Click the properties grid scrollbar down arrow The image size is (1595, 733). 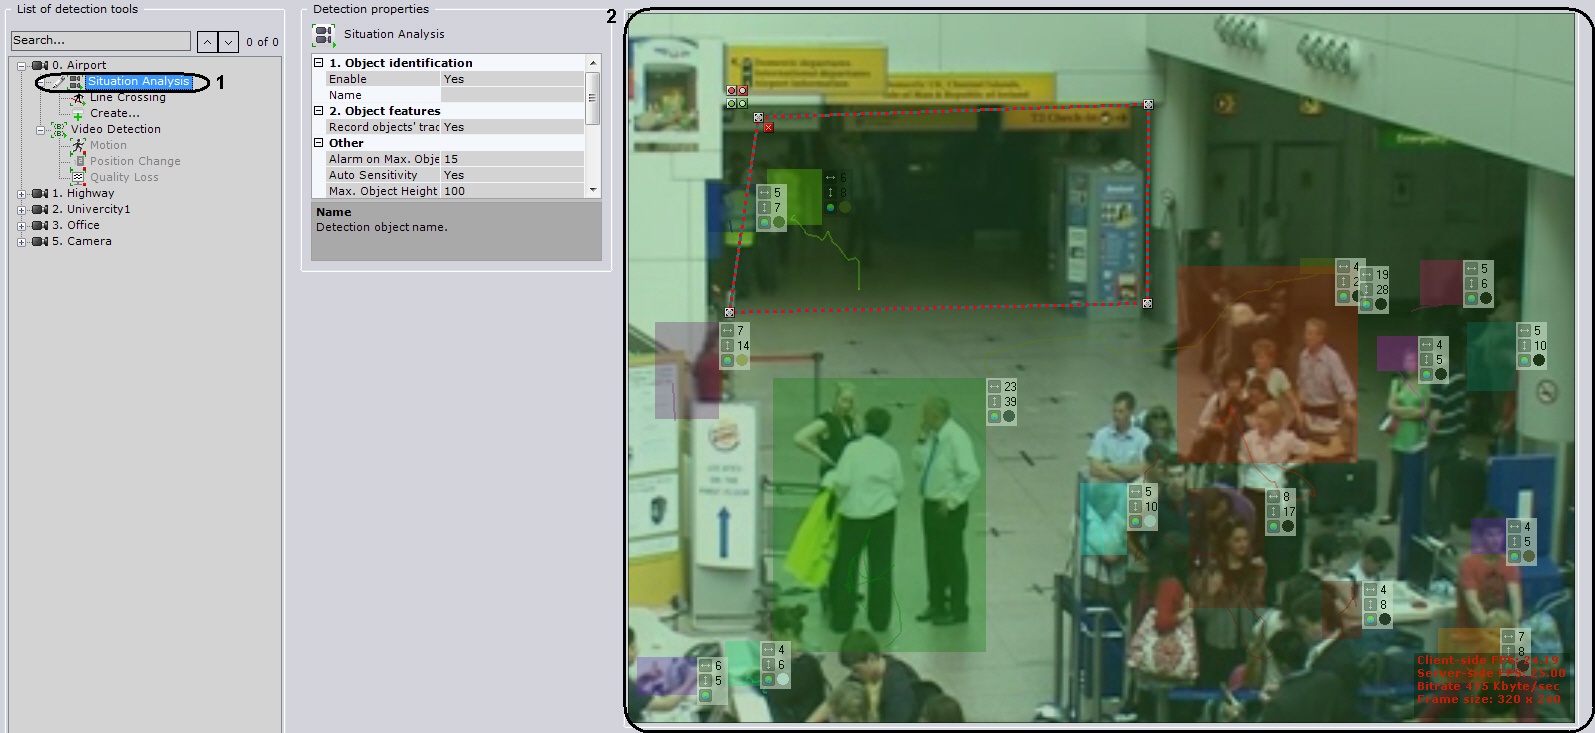[x=593, y=189]
